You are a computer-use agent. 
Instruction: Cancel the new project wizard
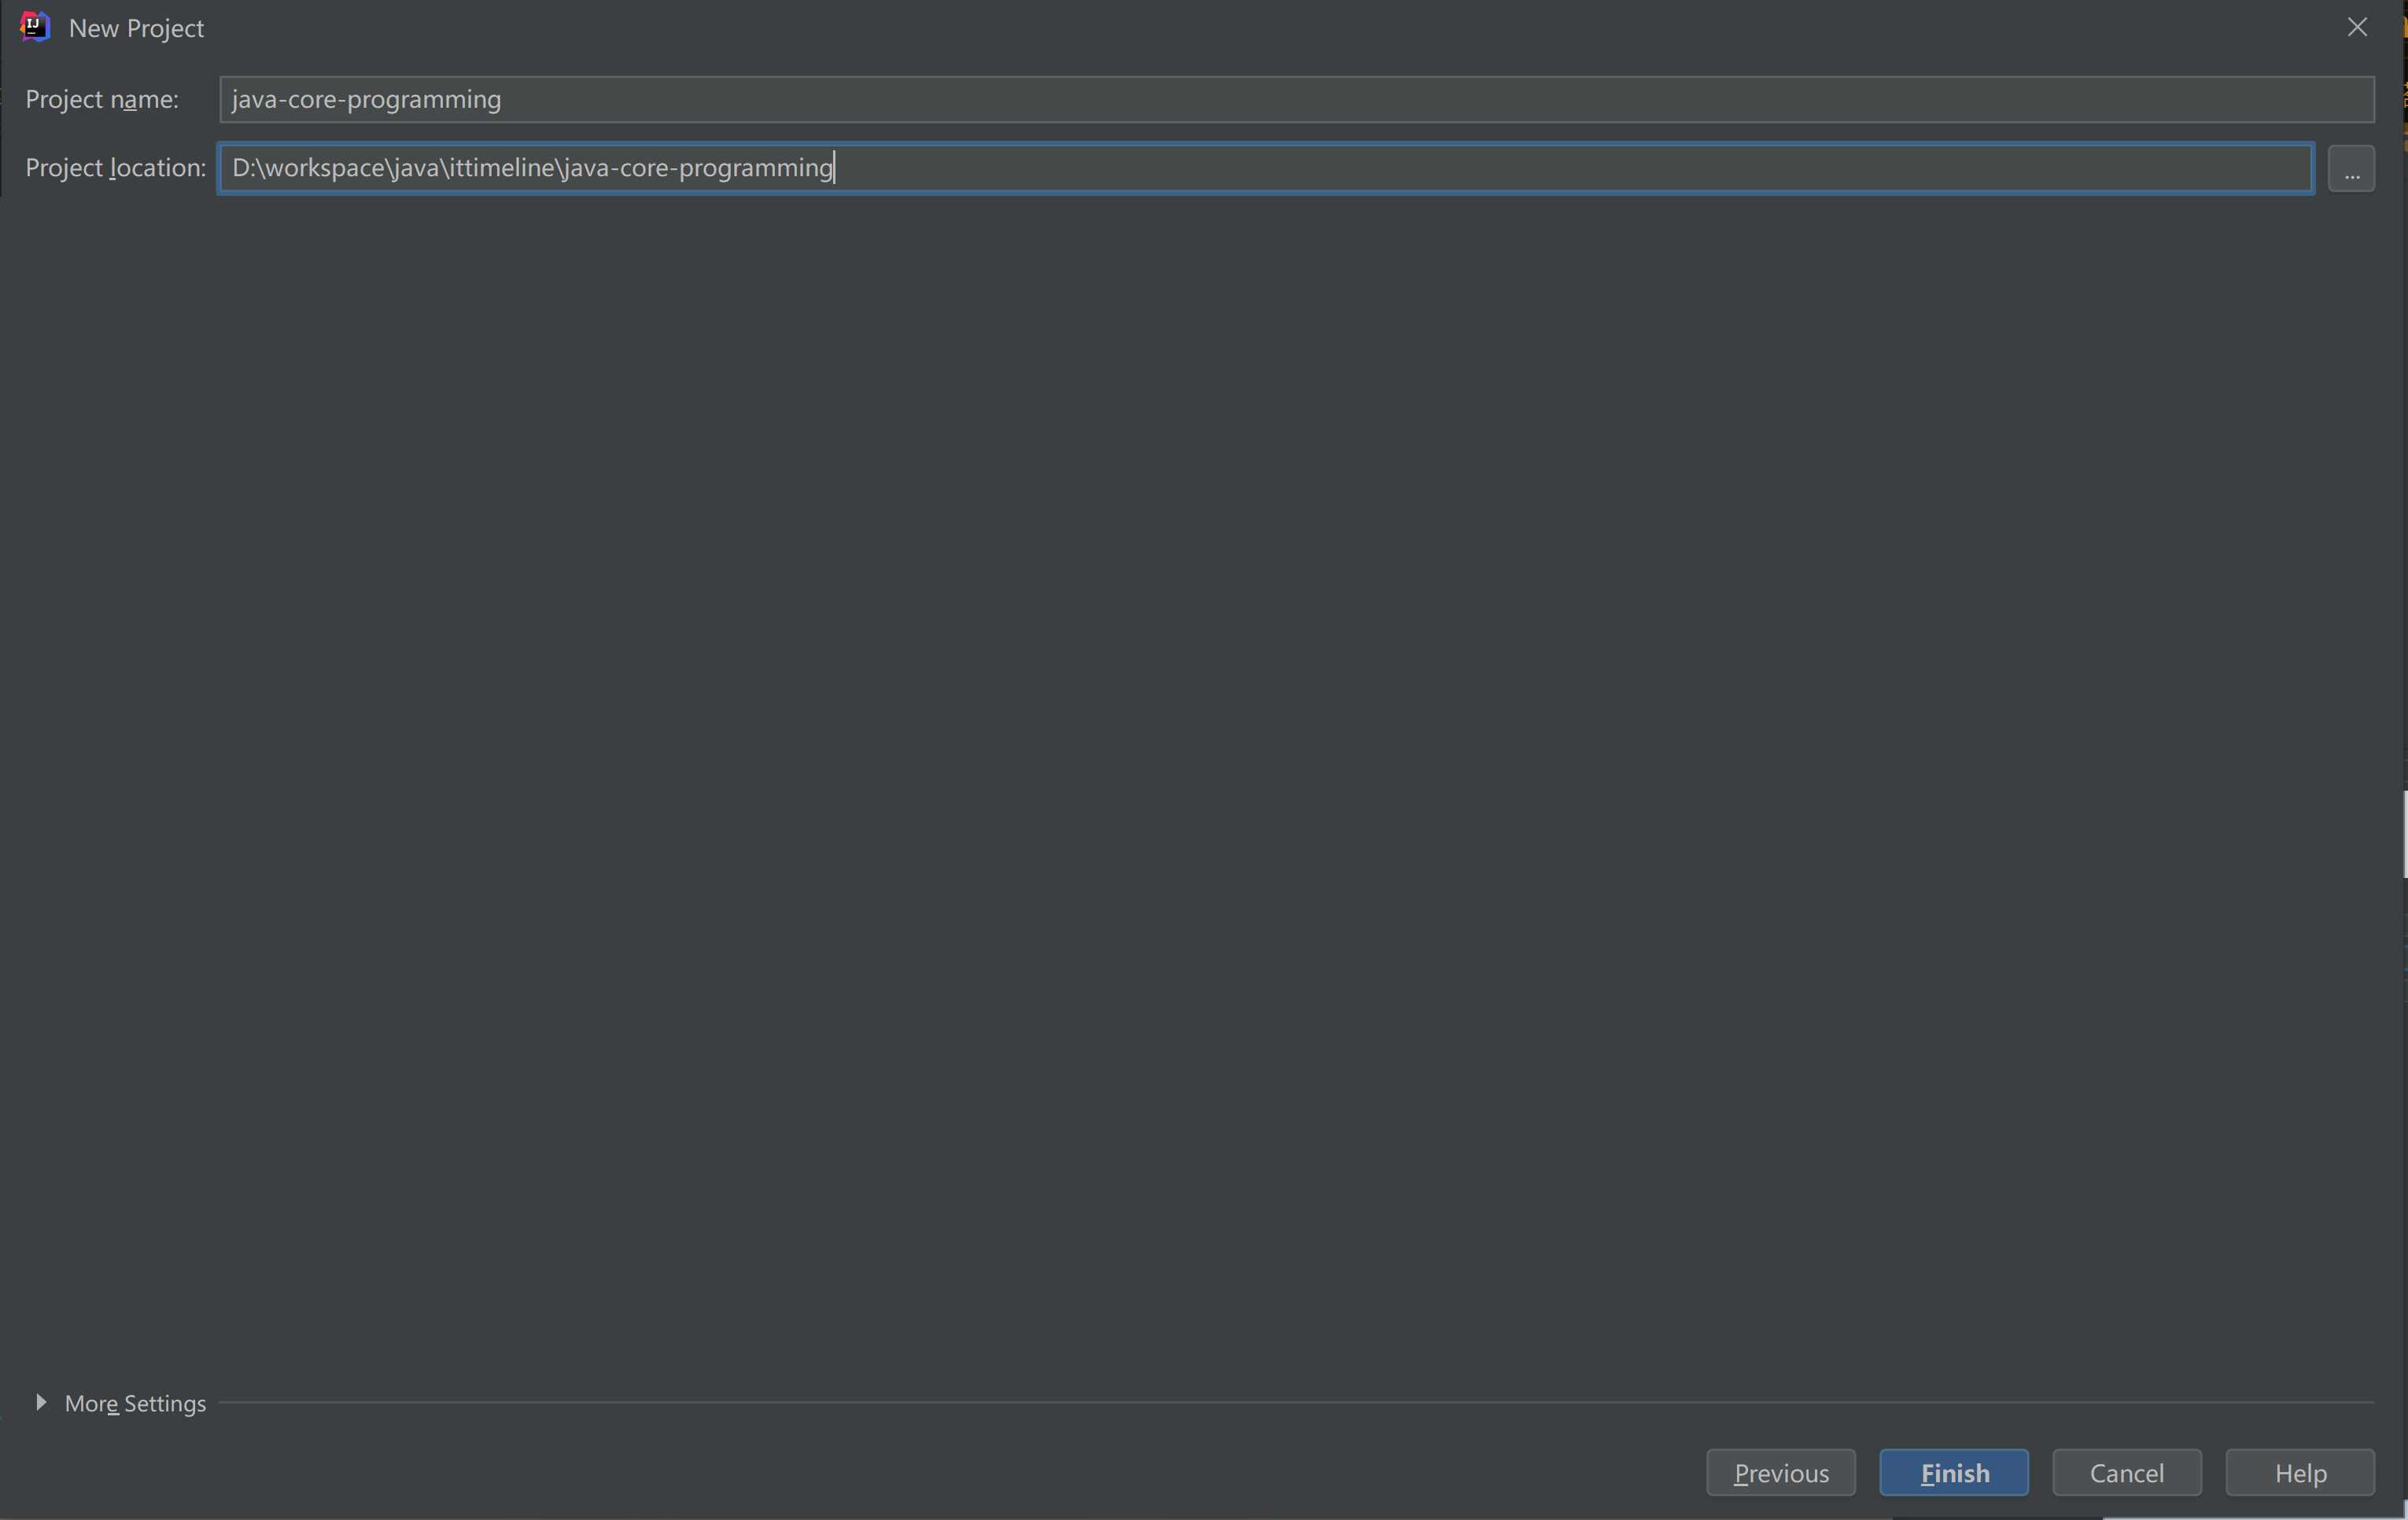(x=2127, y=1472)
